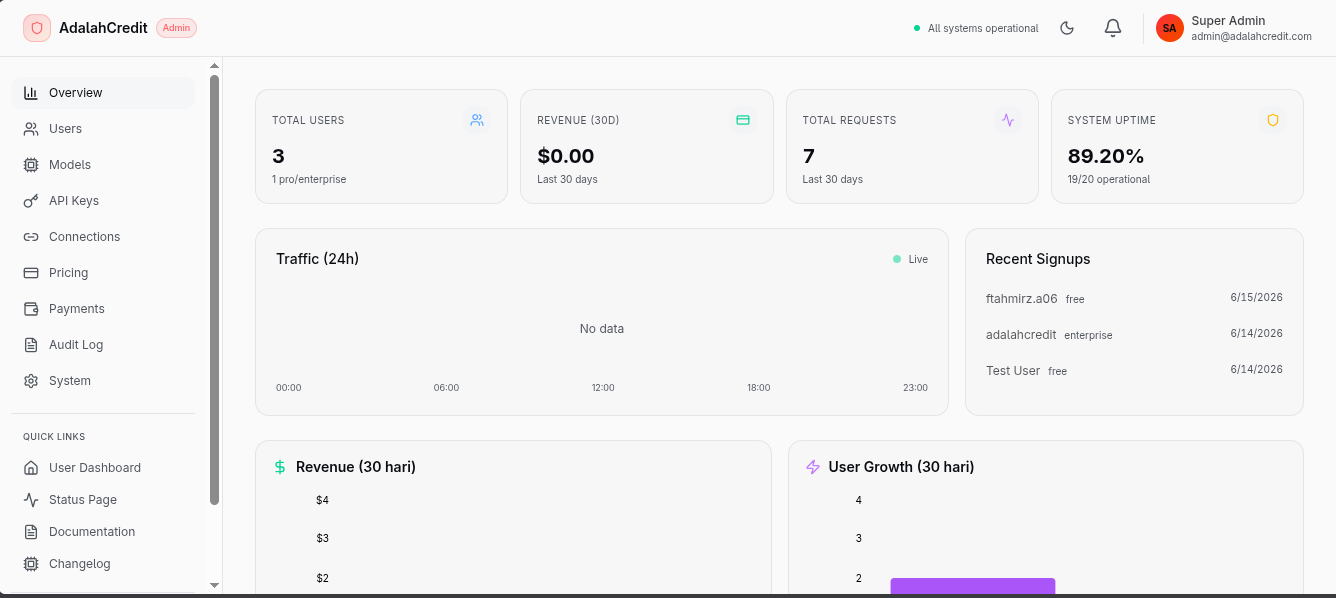Click the purple User Growth bar

click(973, 586)
